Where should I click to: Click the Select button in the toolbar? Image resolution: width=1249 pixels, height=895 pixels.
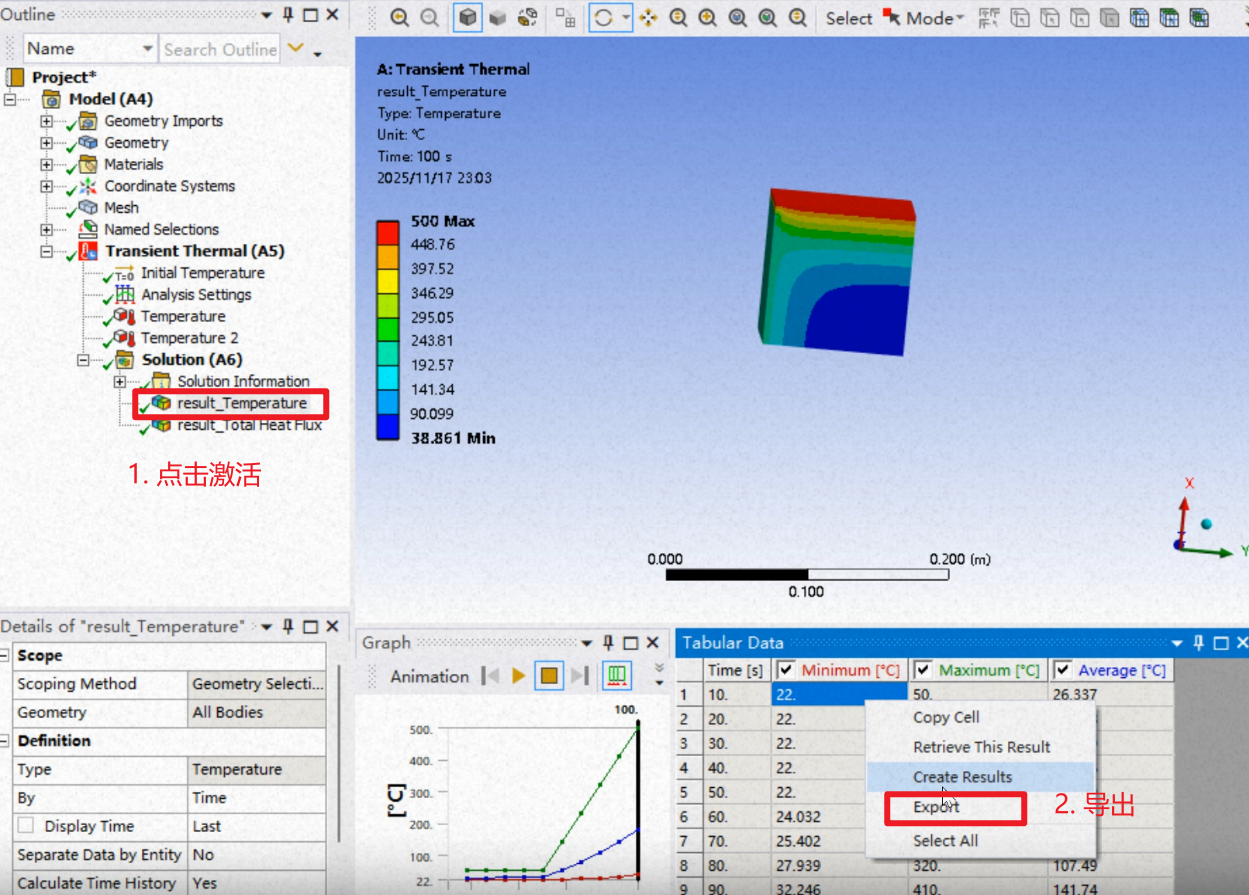click(848, 17)
